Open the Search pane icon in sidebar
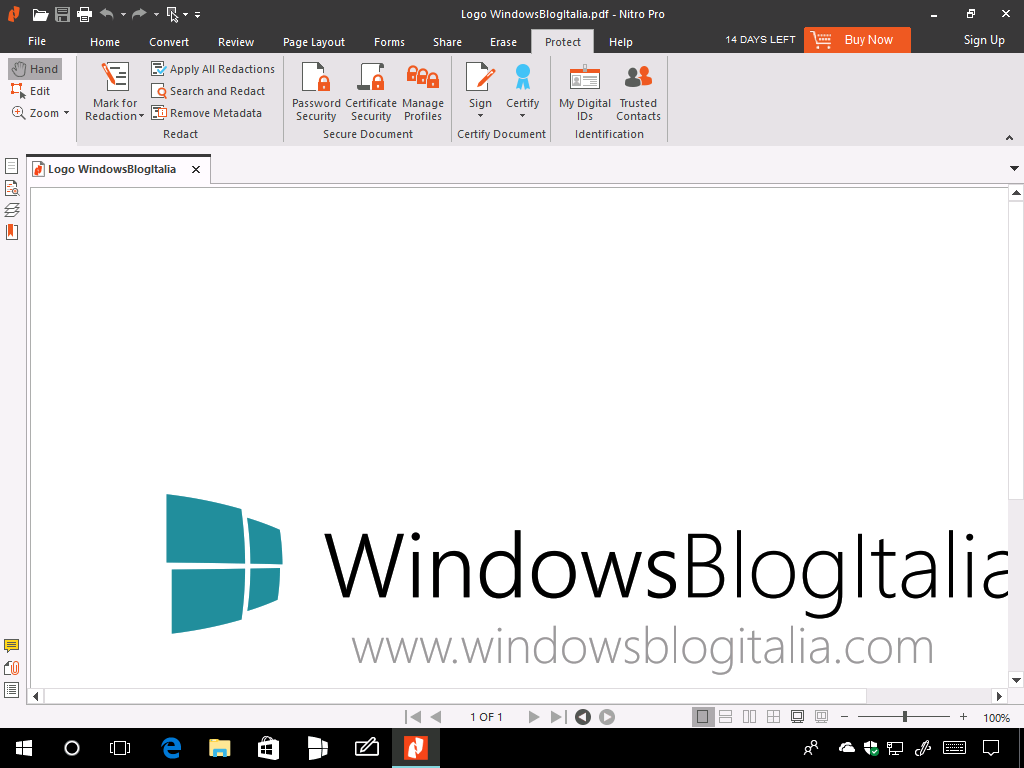The image size is (1024, 768). pyautogui.click(x=12, y=188)
